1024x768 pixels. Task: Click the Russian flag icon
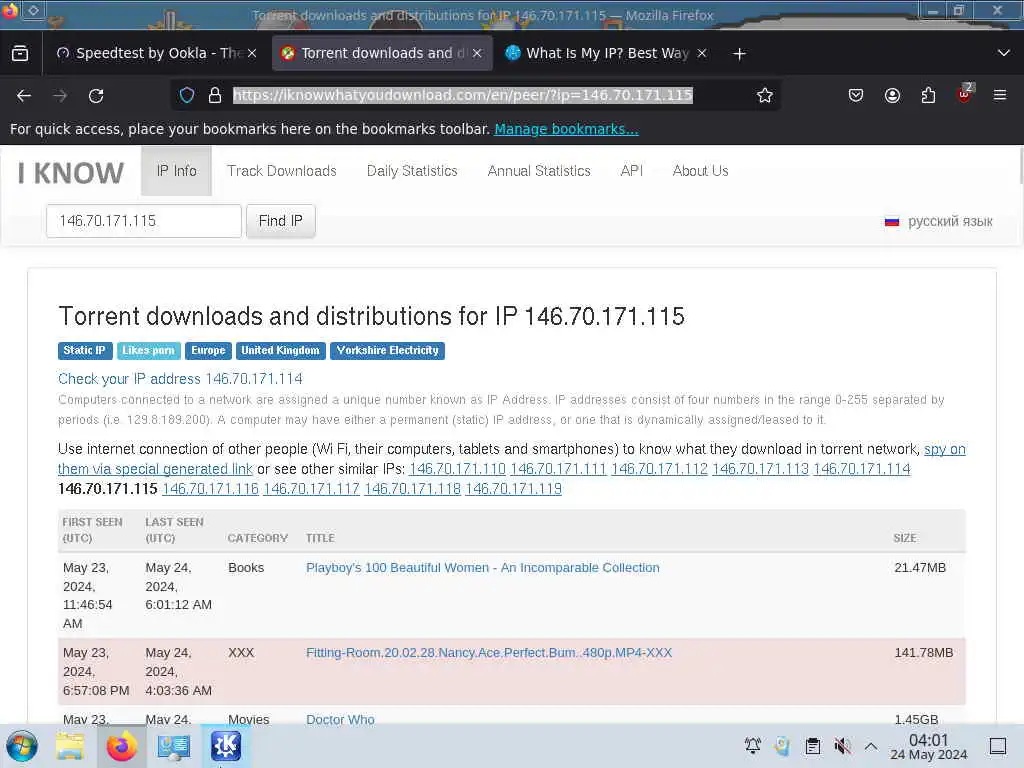click(x=892, y=221)
